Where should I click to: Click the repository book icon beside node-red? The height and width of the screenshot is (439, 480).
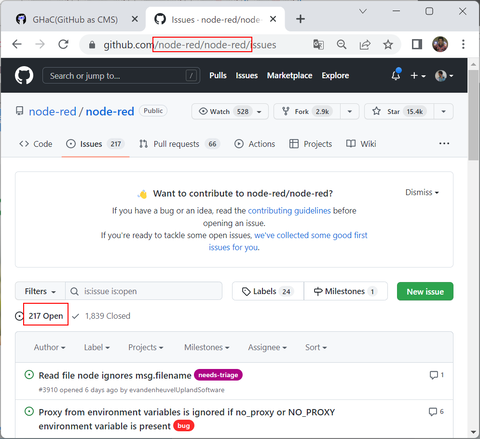click(x=20, y=111)
